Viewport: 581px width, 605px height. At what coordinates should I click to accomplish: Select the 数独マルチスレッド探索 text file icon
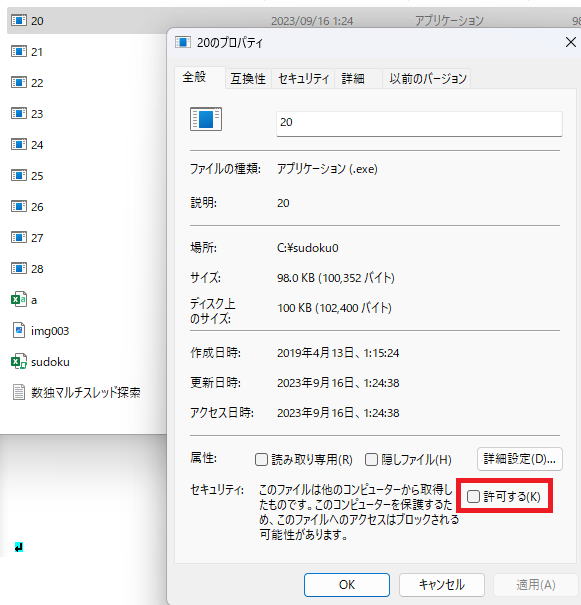point(19,392)
